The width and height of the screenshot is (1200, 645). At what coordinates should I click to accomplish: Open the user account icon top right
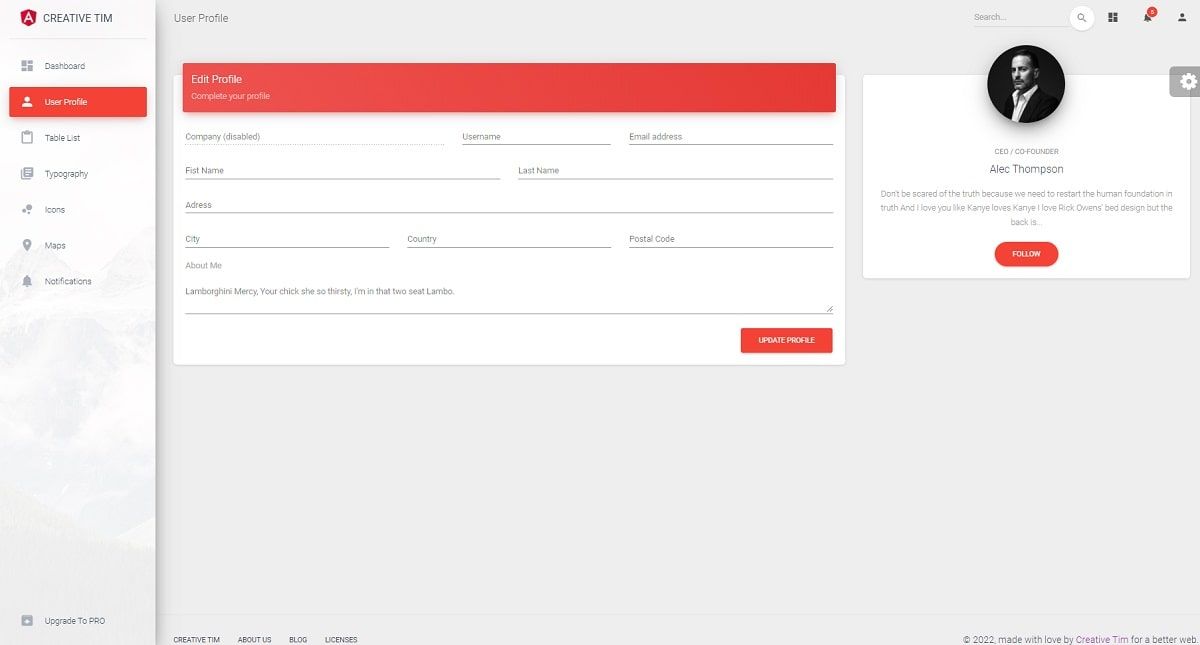[1183, 17]
